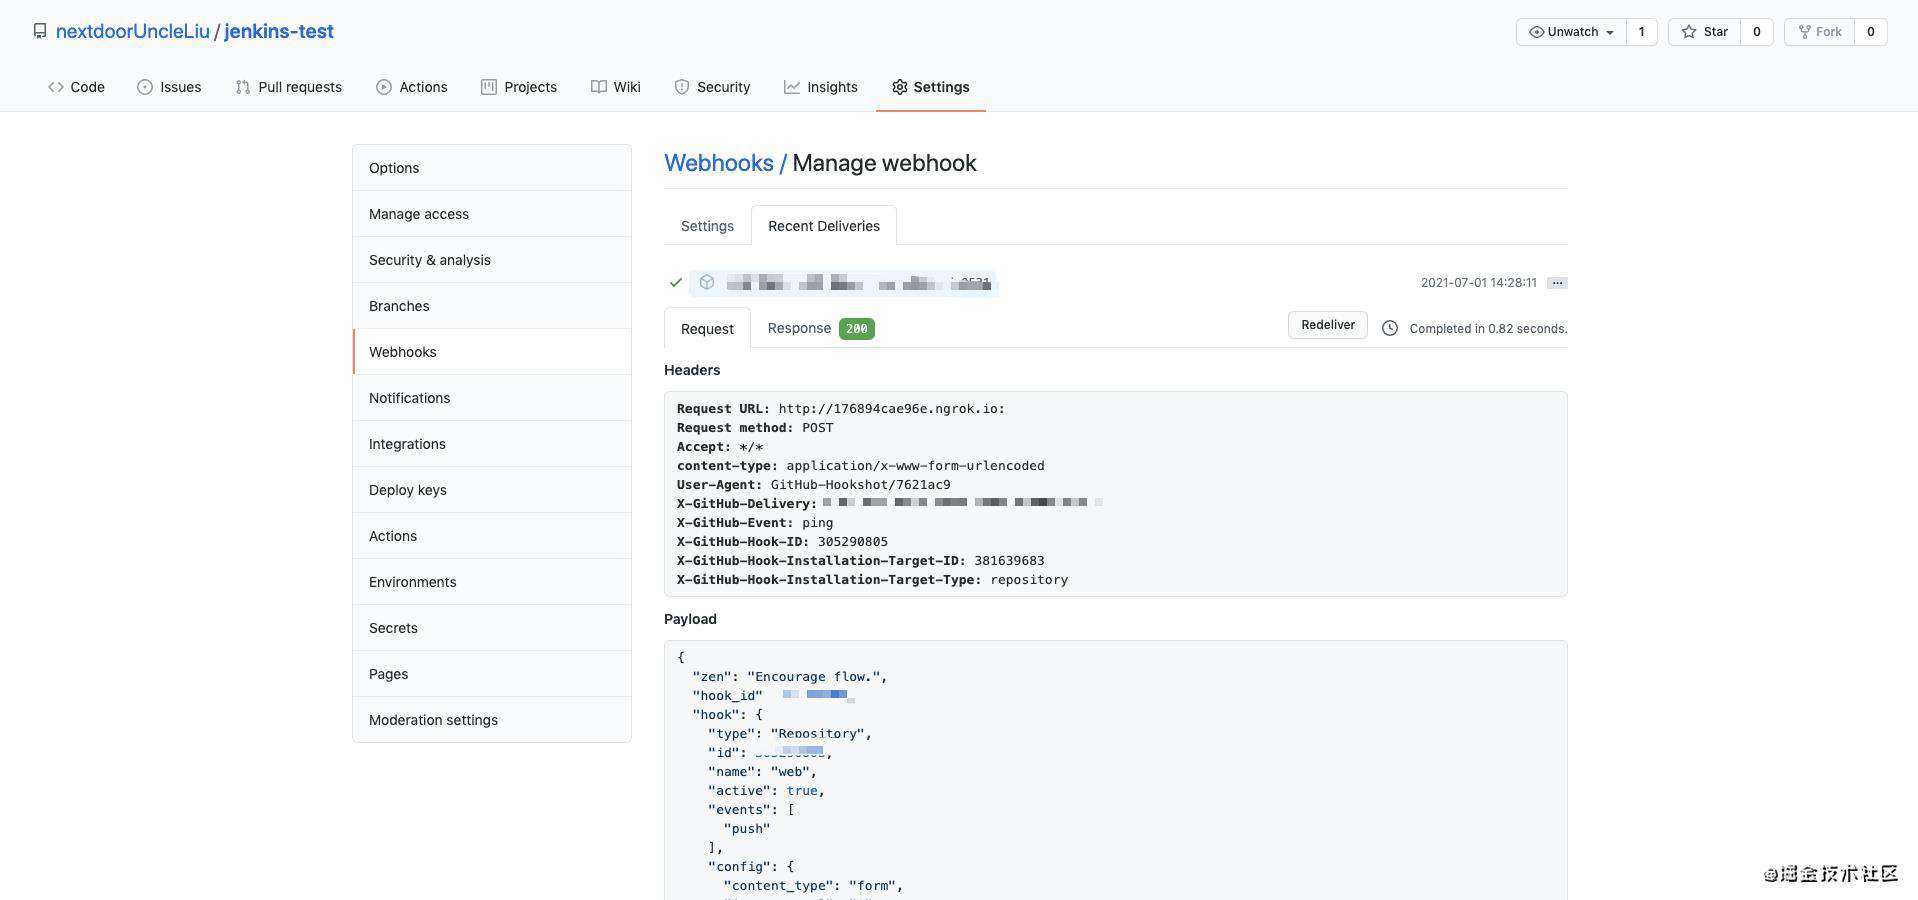The image size is (1918, 900).
Task: Click the Request URL ngrok.io header line
Action: [x=841, y=408]
